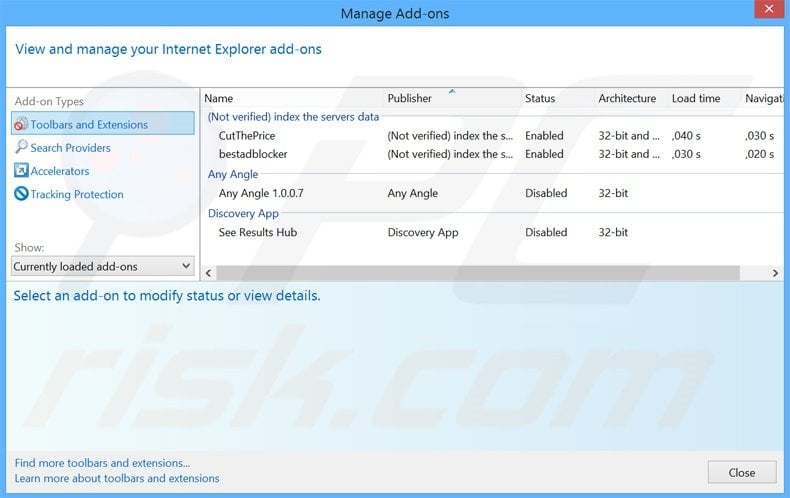Screen dimensions: 790x498
Task: Select Toolbars and Extensions add-on type
Action: pos(103,123)
